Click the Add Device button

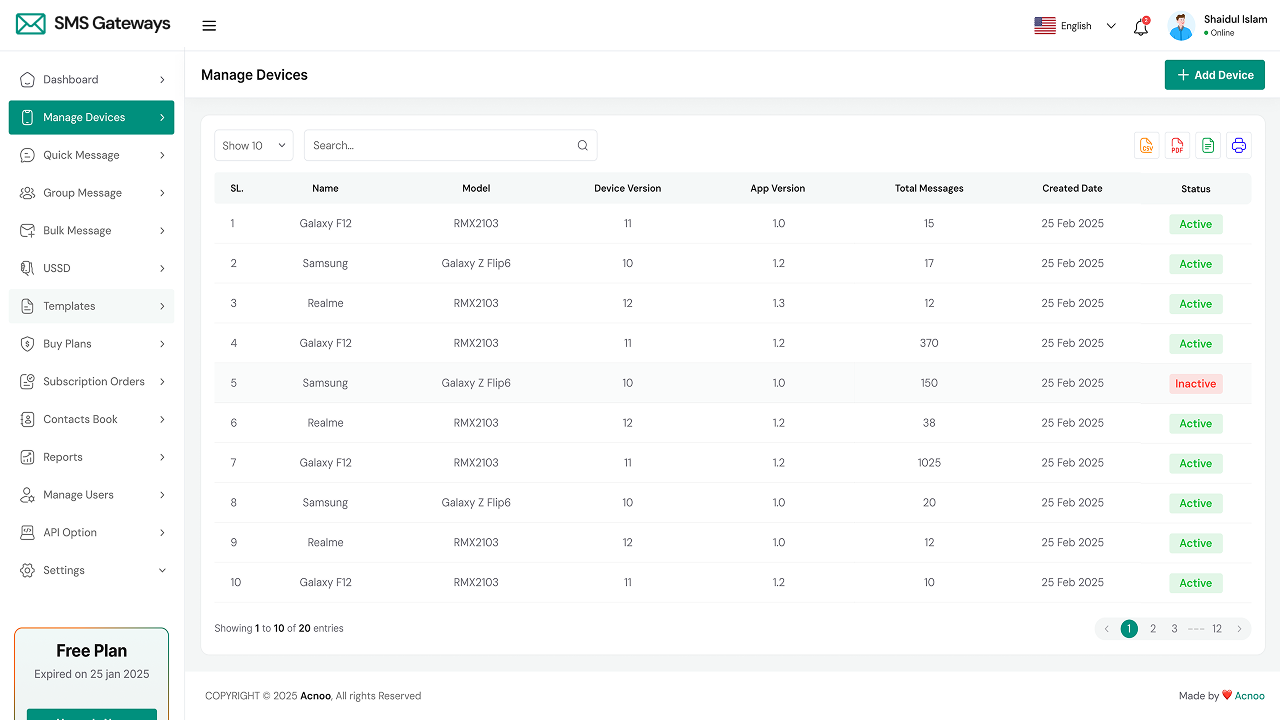[1214, 74]
